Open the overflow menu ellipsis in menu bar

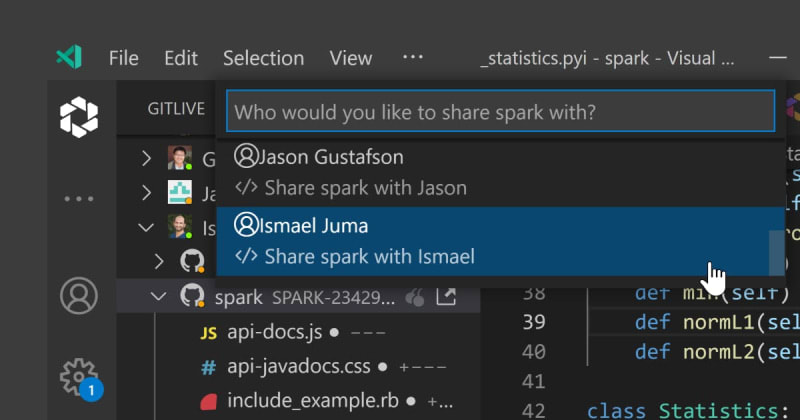tap(413, 58)
